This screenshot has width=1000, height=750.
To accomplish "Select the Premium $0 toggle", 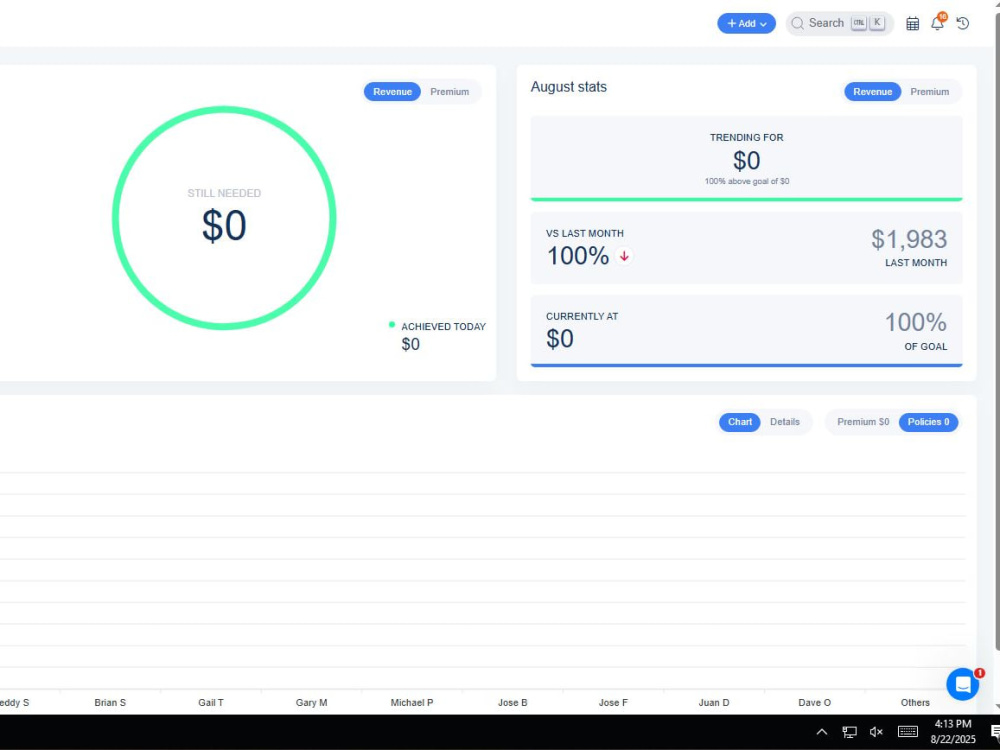I will point(863,422).
